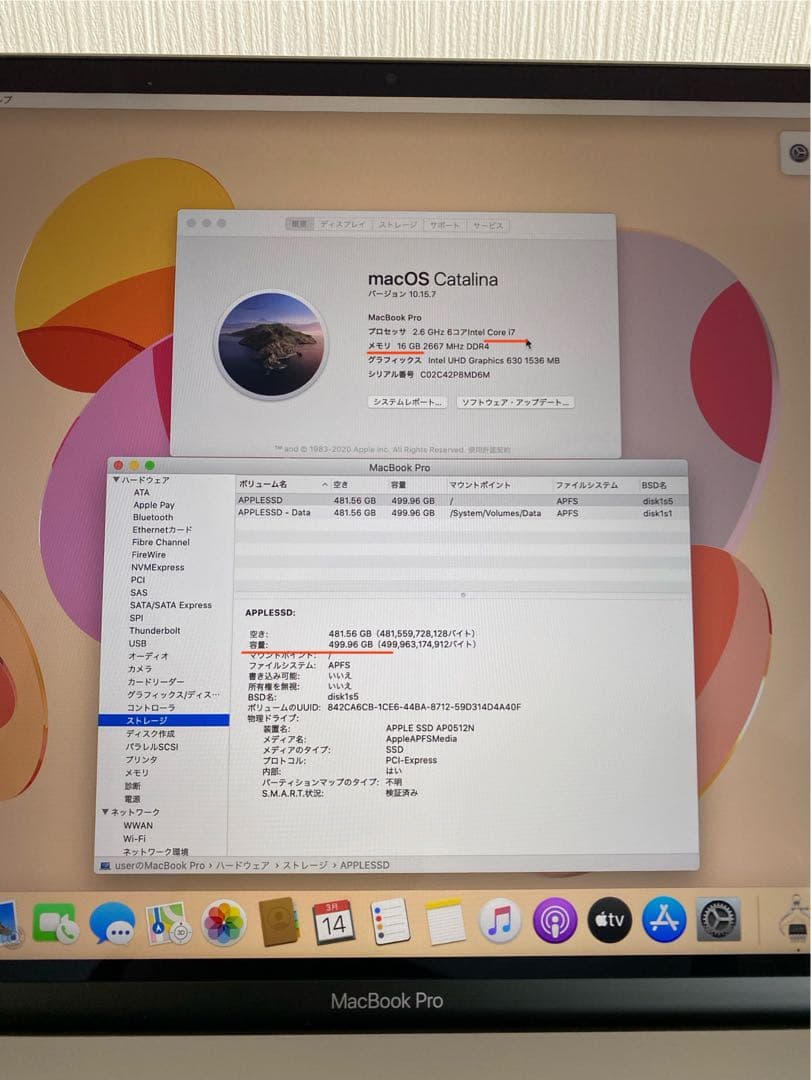
Task: Launch App Store from Dock
Action: tap(664, 920)
